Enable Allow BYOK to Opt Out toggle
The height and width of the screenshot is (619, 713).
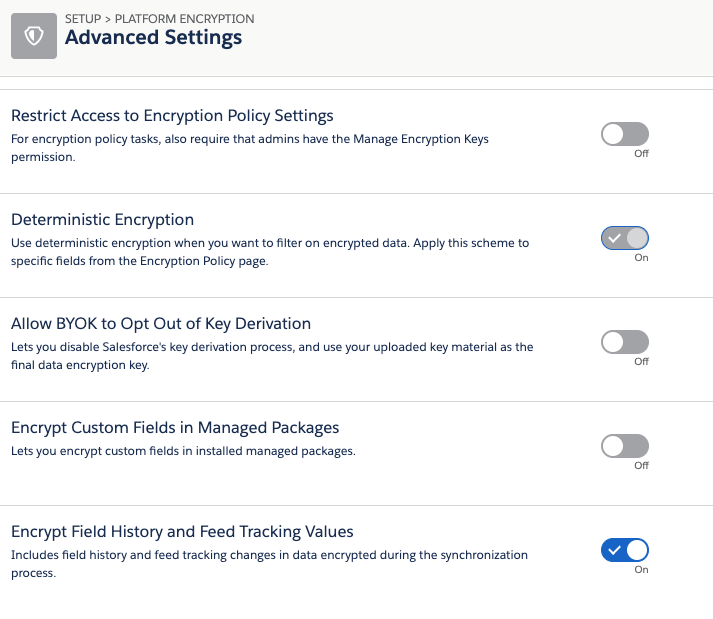tap(625, 342)
